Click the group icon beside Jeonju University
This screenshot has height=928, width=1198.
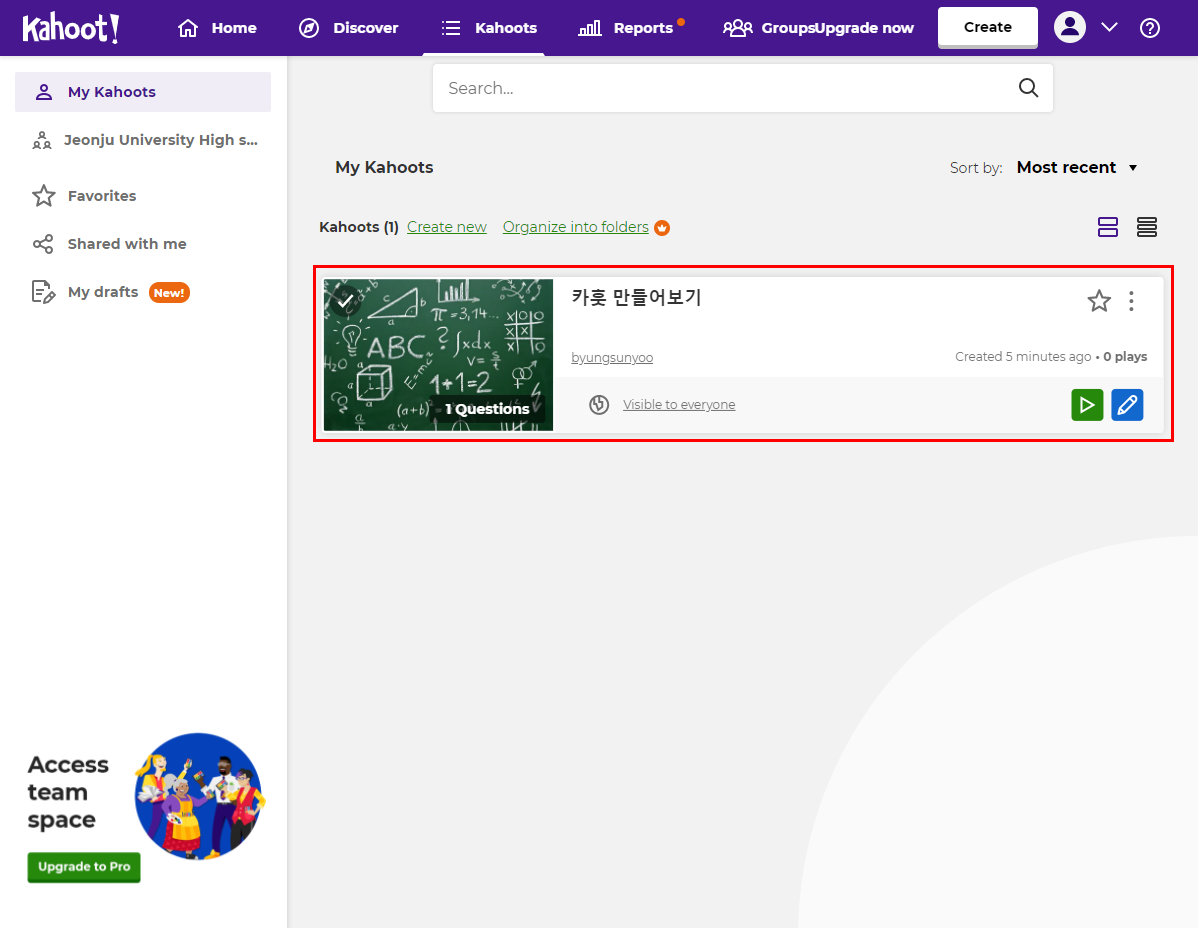(42, 141)
